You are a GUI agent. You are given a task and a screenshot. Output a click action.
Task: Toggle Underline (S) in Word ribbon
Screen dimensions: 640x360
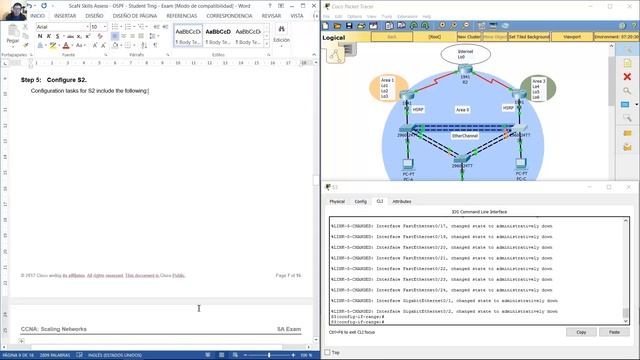(58, 36)
